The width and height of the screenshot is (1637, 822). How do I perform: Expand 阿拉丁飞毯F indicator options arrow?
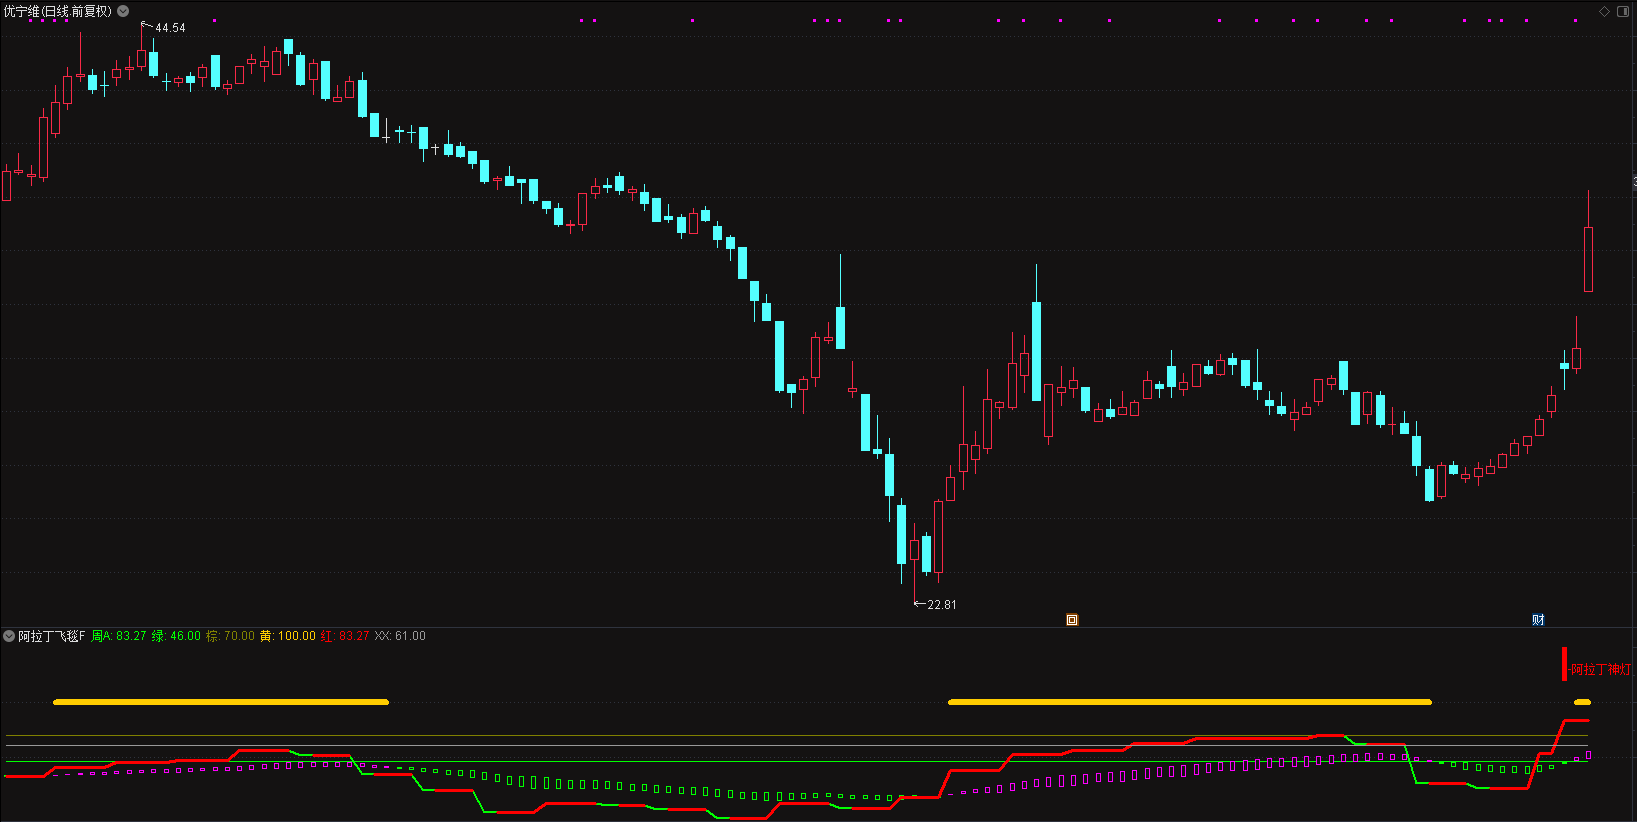9,636
